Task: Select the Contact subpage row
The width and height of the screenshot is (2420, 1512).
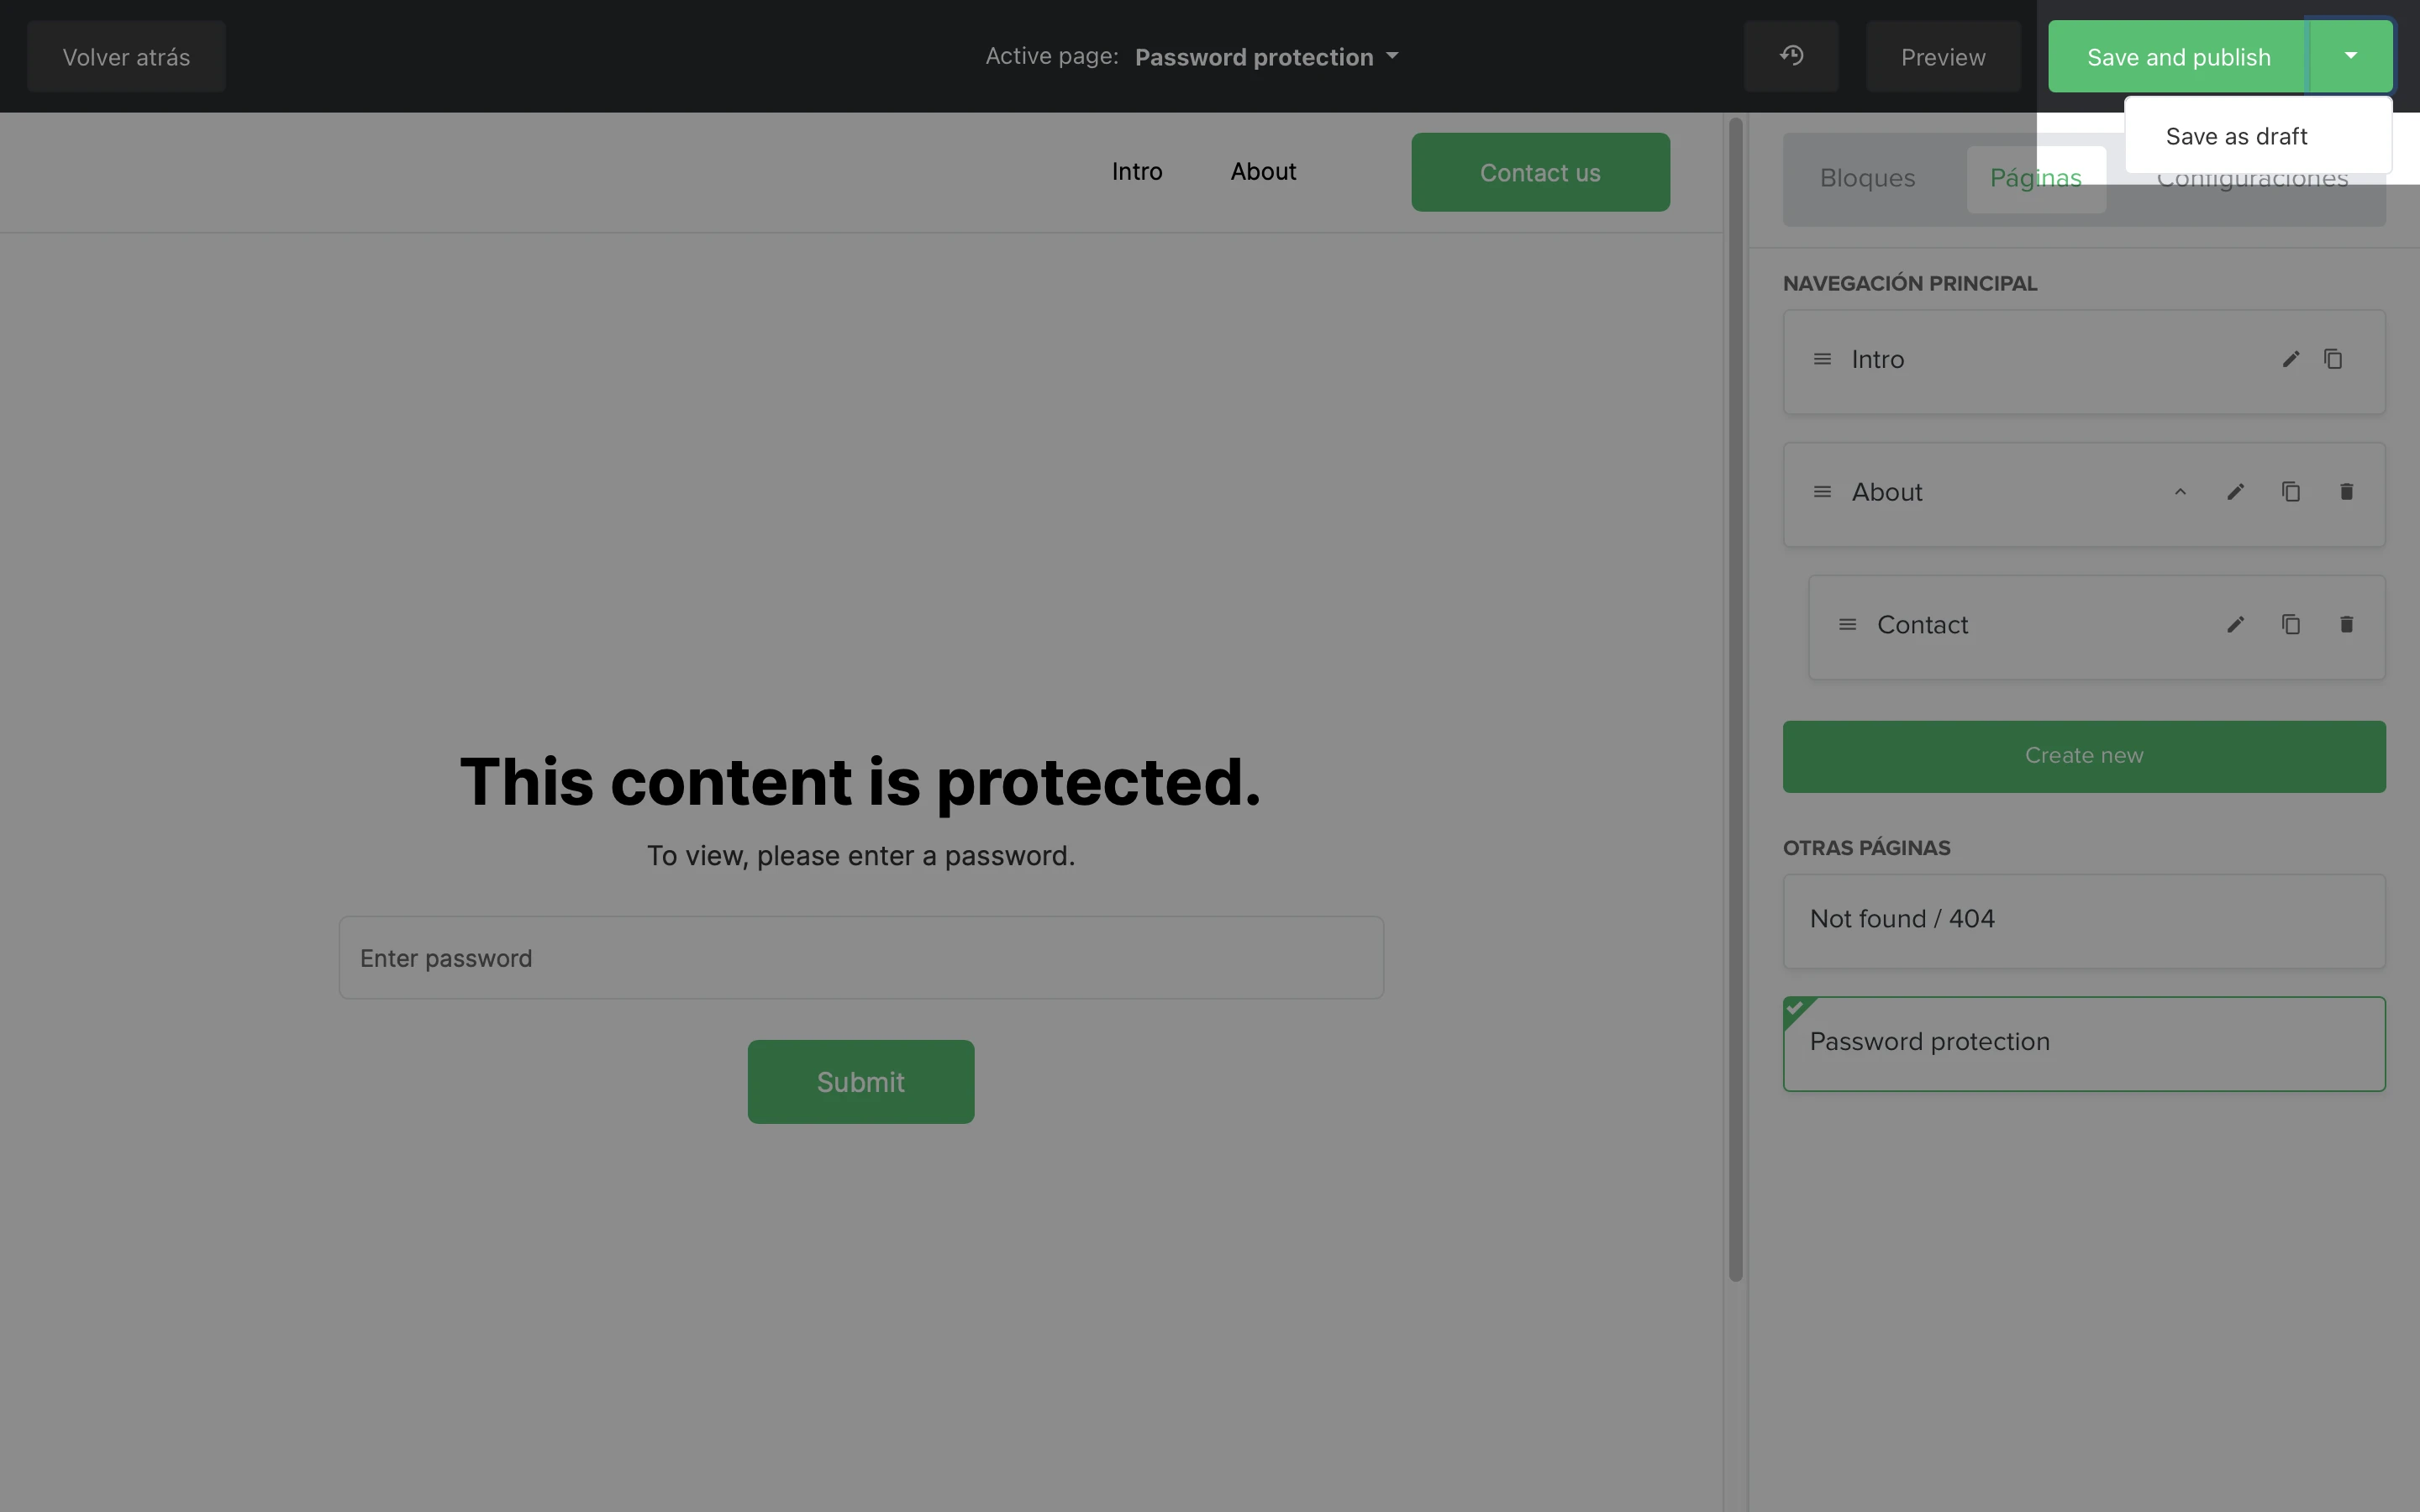Action: point(2097,627)
